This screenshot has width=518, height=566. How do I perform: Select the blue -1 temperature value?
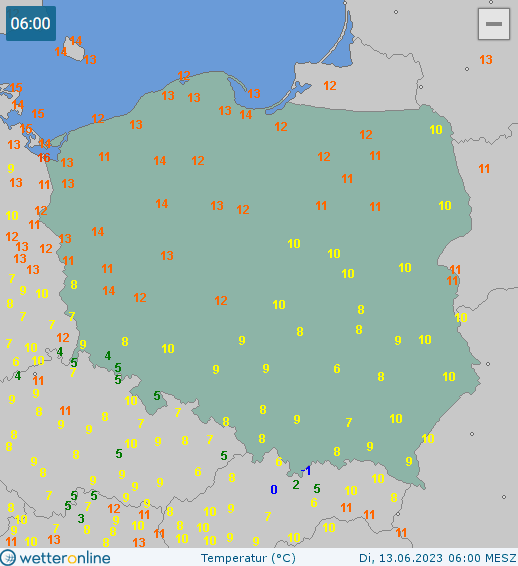coord(306,471)
